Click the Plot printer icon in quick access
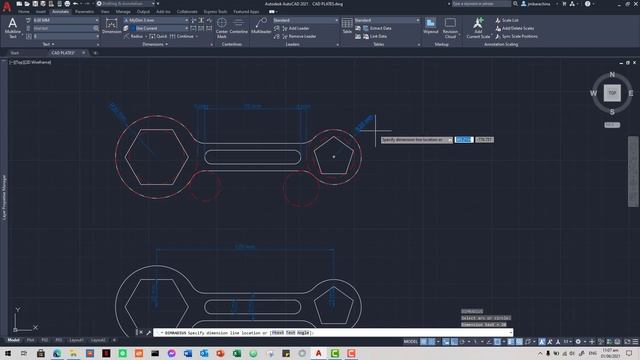The image size is (640, 360). (x=67, y=4)
